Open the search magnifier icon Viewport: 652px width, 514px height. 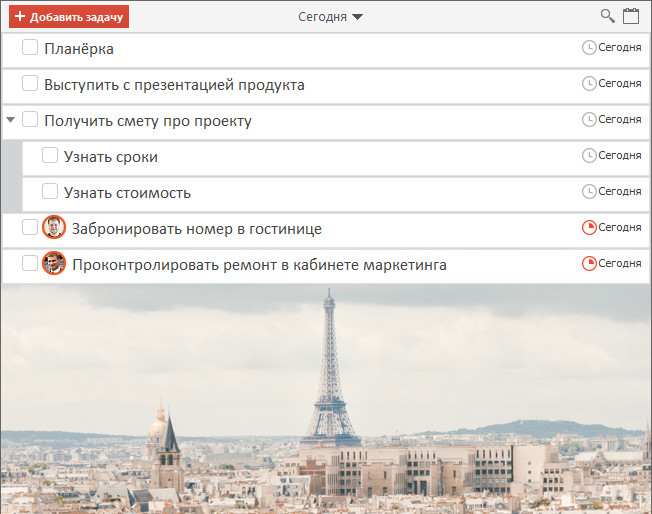(608, 16)
